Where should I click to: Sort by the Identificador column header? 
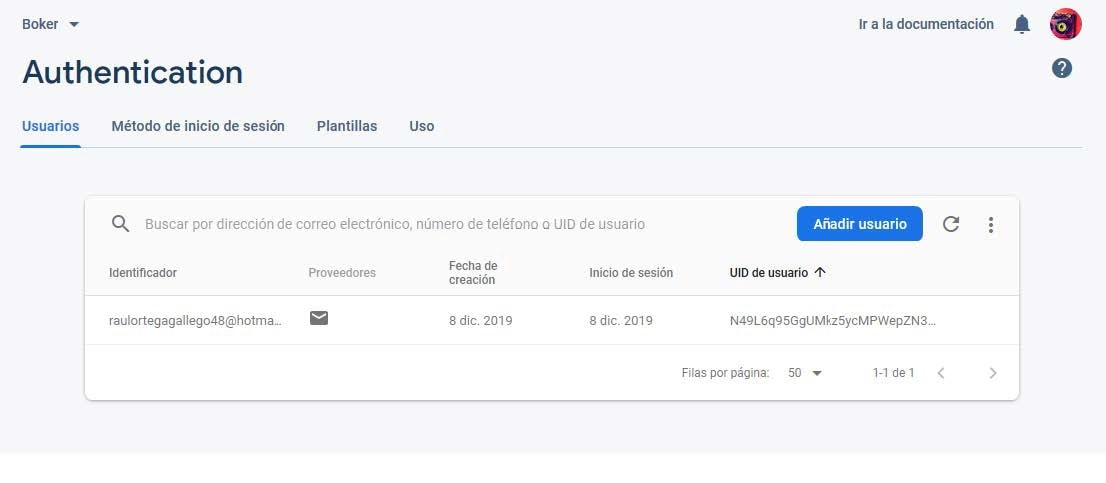coord(142,272)
